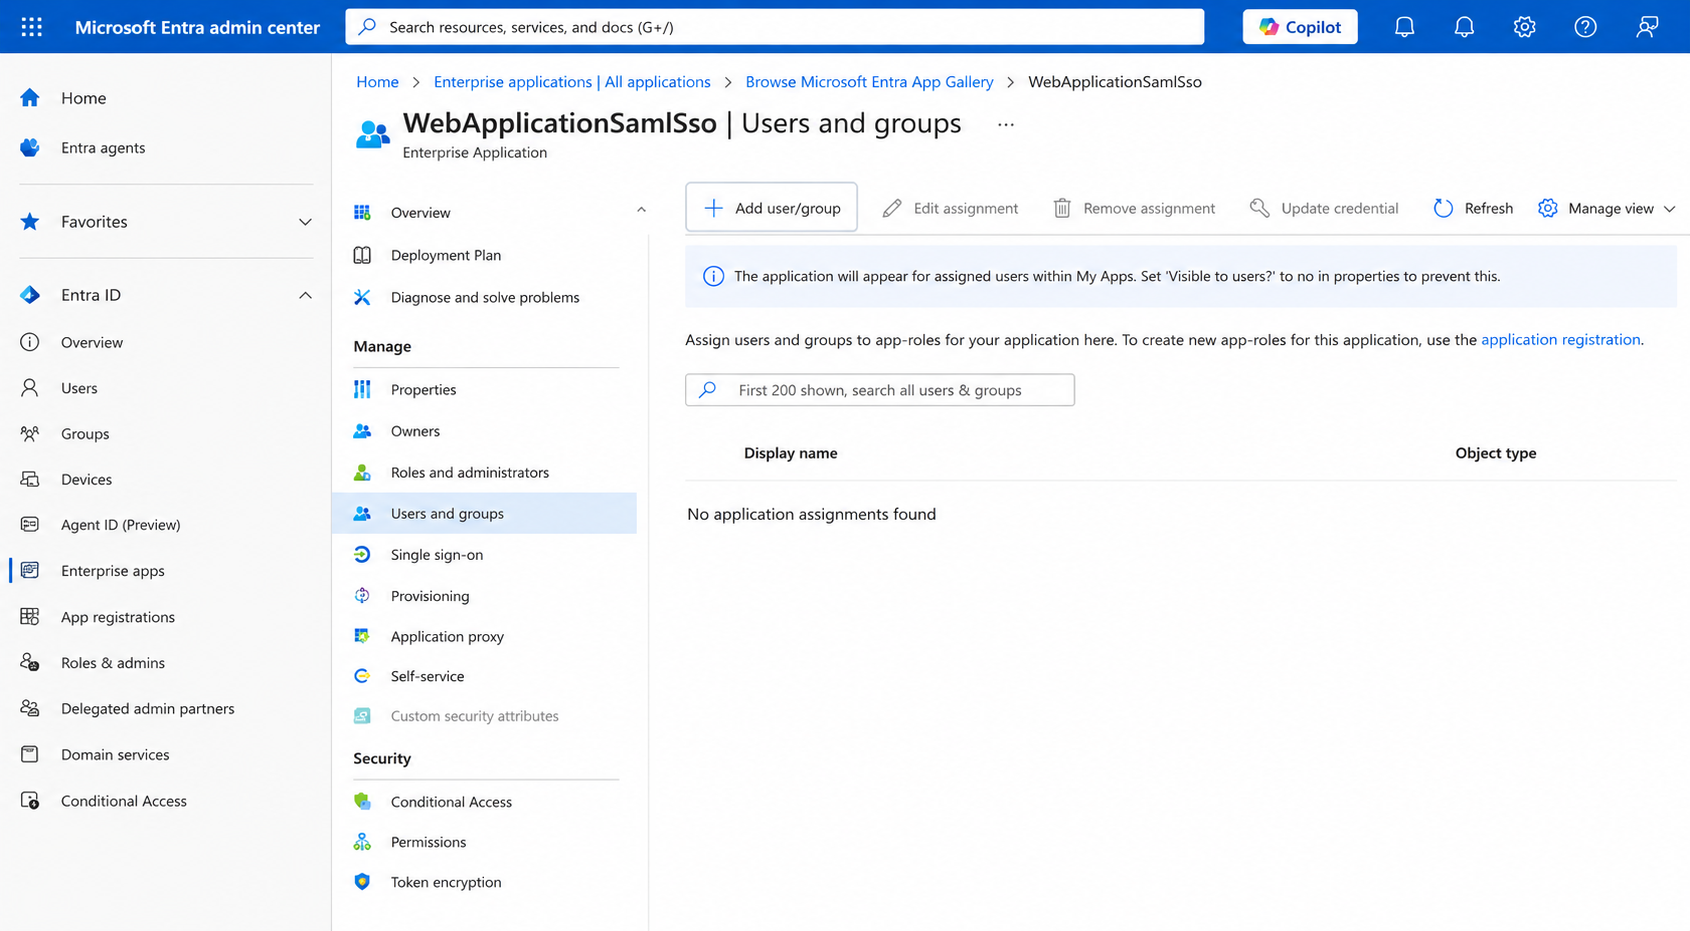Refresh the users and groups list
Image resolution: width=1690 pixels, height=931 pixels.
point(1473,208)
